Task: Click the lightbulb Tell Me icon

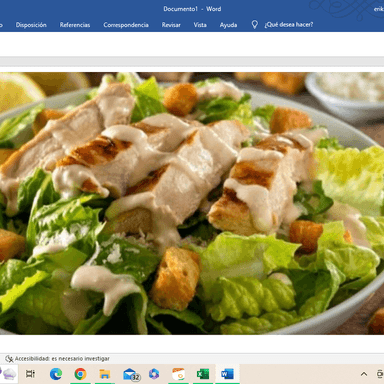Action: pyautogui.click(x=254, y=25)
